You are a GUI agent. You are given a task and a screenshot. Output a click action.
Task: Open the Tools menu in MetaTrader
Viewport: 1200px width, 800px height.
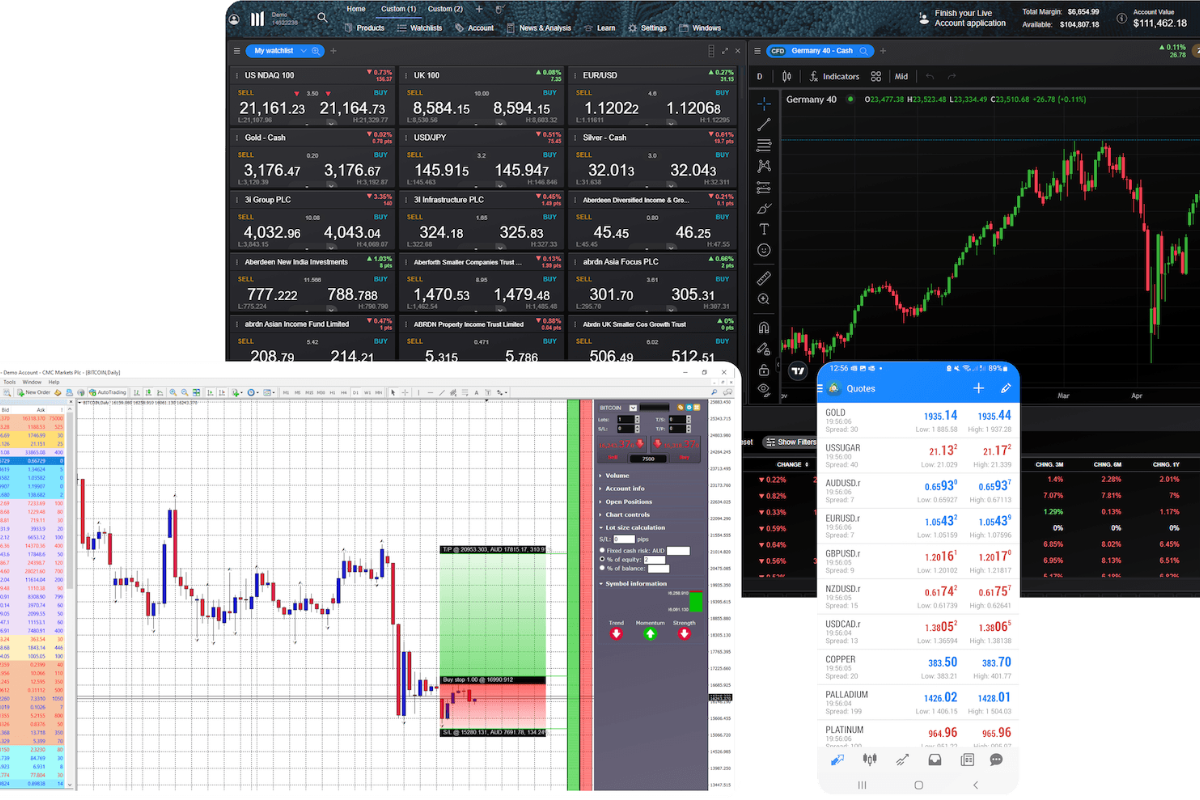(x=9, y=382)
